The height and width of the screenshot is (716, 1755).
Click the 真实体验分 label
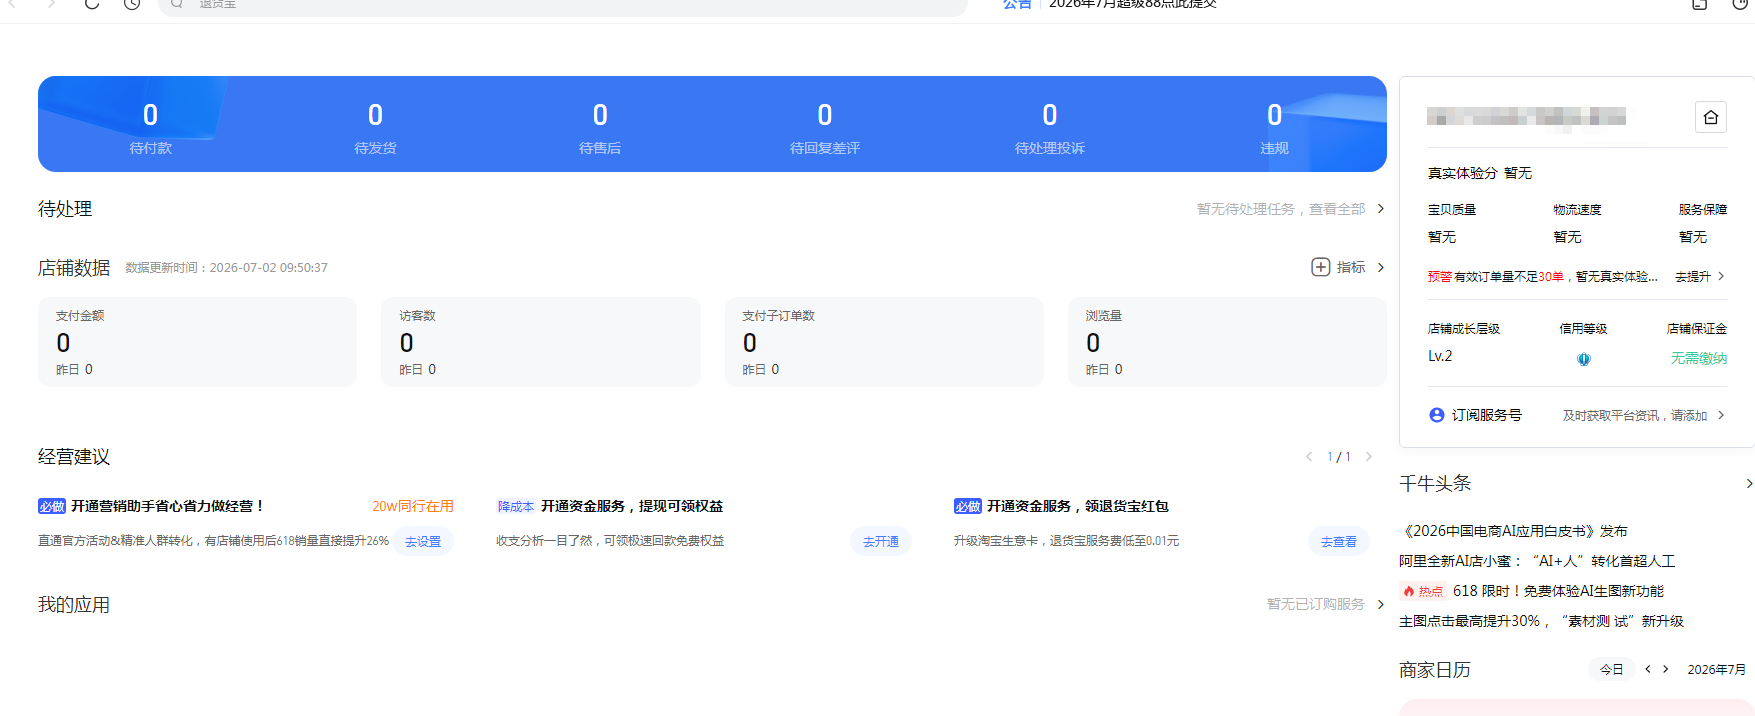point(1462,173)
